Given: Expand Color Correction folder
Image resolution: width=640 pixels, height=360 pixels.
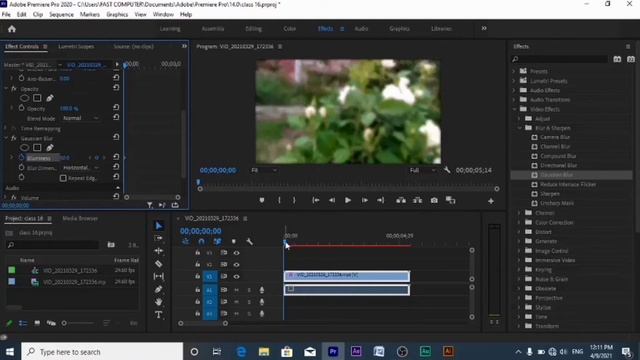Looking at the screenshot, I should (519, 222).
